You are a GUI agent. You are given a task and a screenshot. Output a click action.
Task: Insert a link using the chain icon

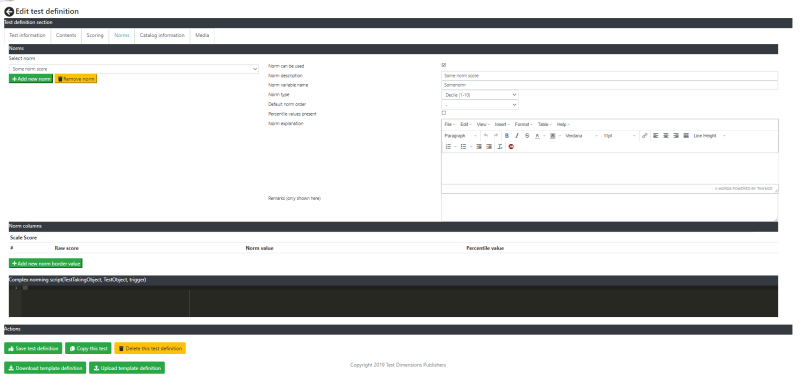[645, 136]
